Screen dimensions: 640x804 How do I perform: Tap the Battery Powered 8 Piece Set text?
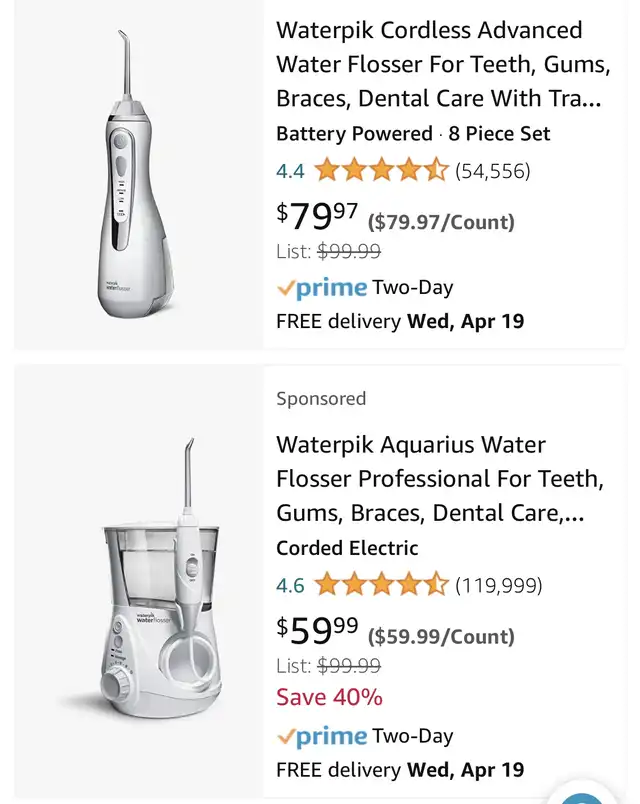413,134
